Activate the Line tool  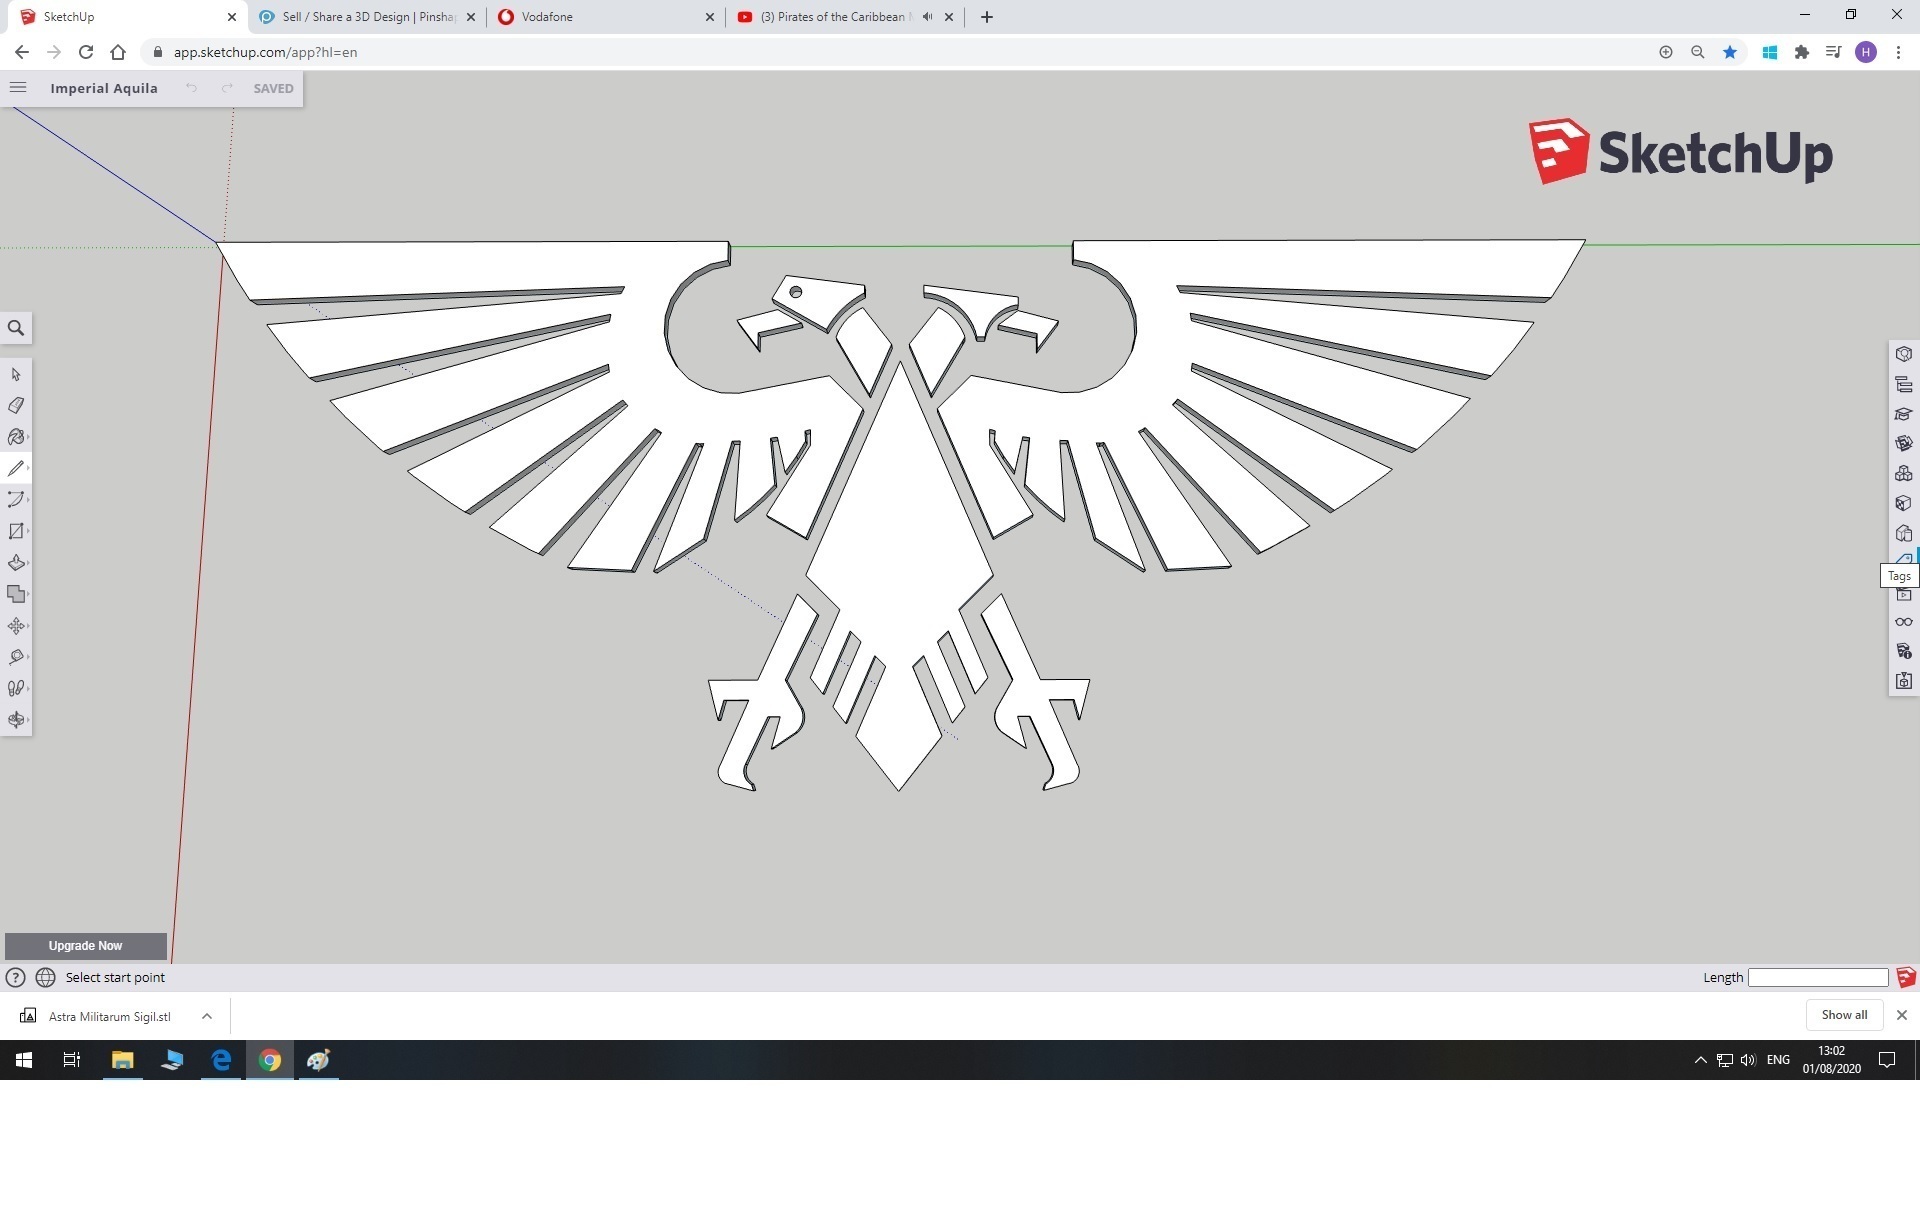(x=16, y=468)
